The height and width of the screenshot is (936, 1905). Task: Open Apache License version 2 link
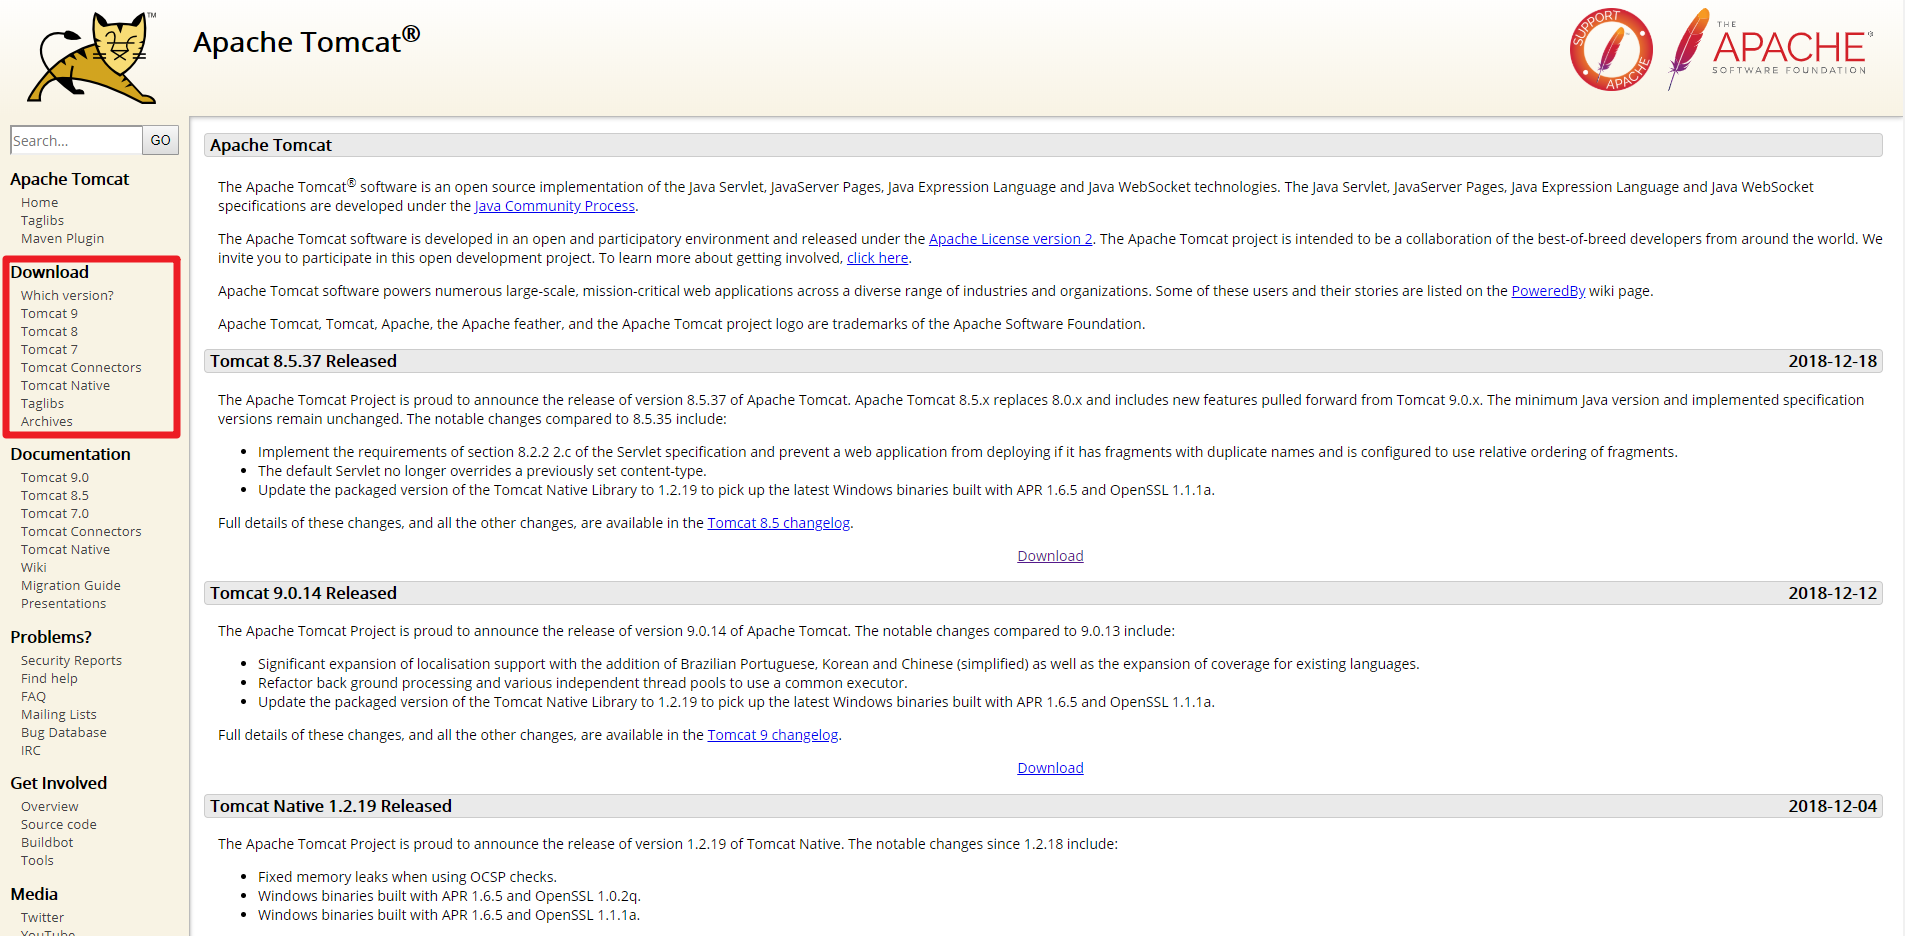tap(1010, 239)
